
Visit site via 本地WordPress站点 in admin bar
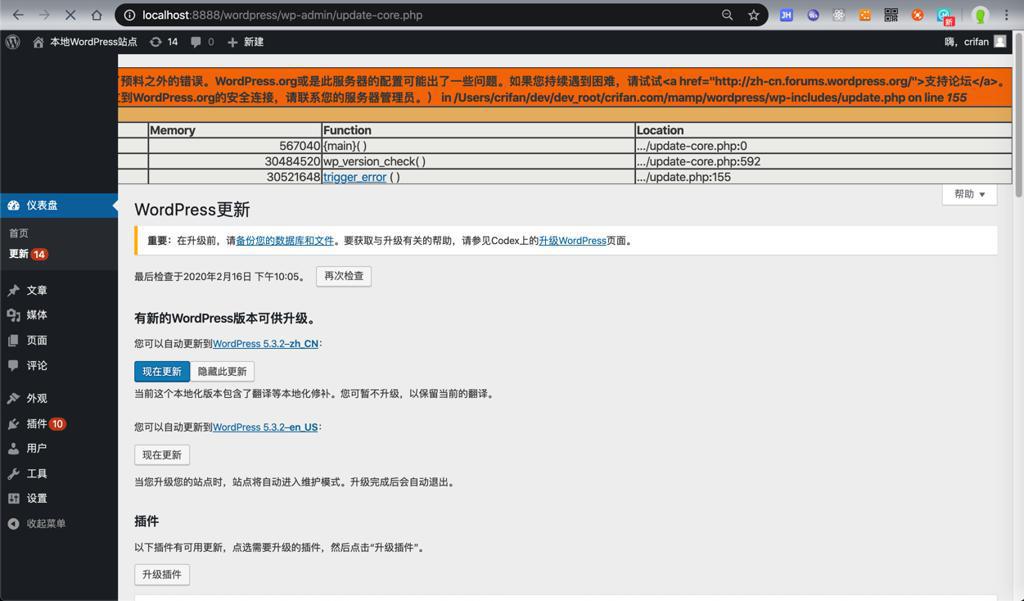click(85, 42)
